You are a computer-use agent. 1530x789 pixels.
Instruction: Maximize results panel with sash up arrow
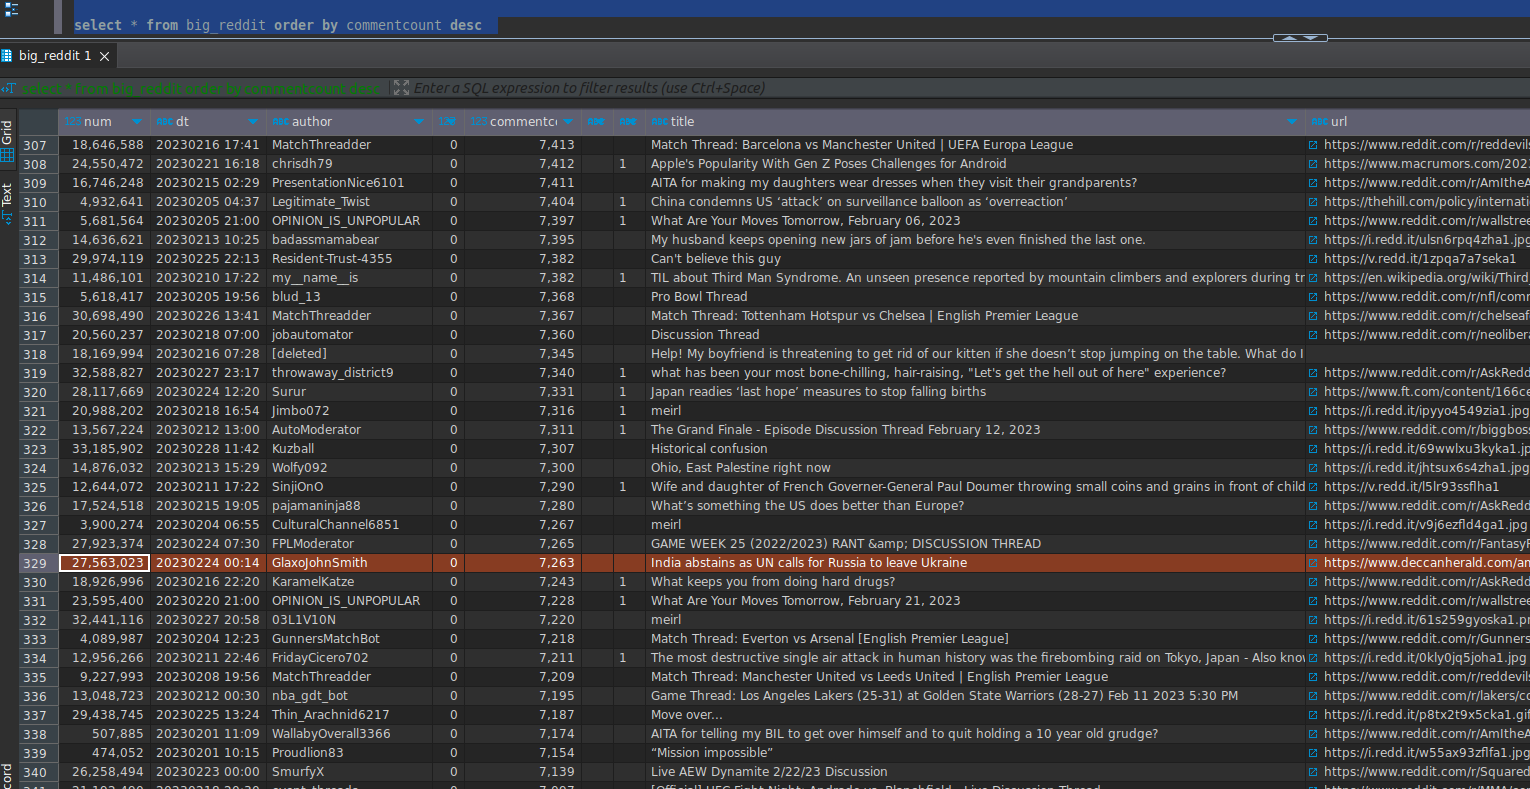(1289, 38)
